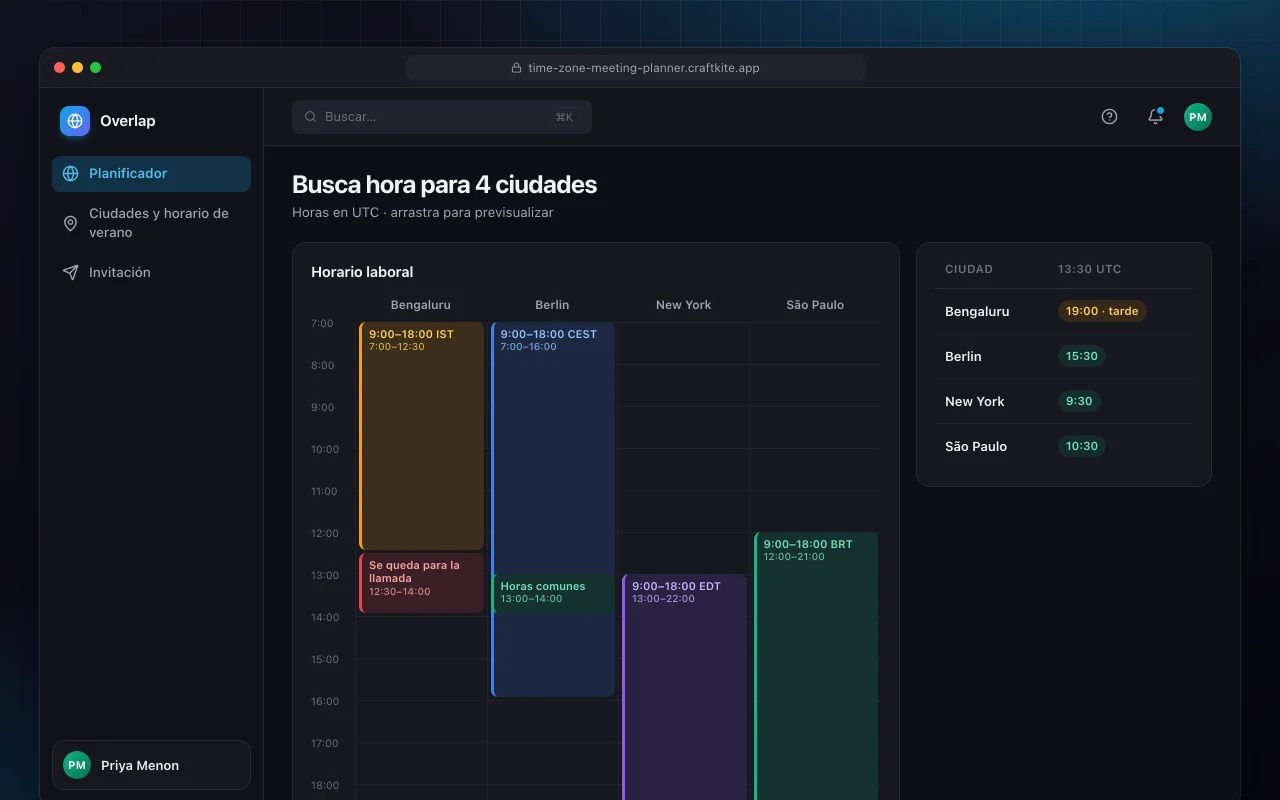Click the CIUDAD table header

click(969, 269)
